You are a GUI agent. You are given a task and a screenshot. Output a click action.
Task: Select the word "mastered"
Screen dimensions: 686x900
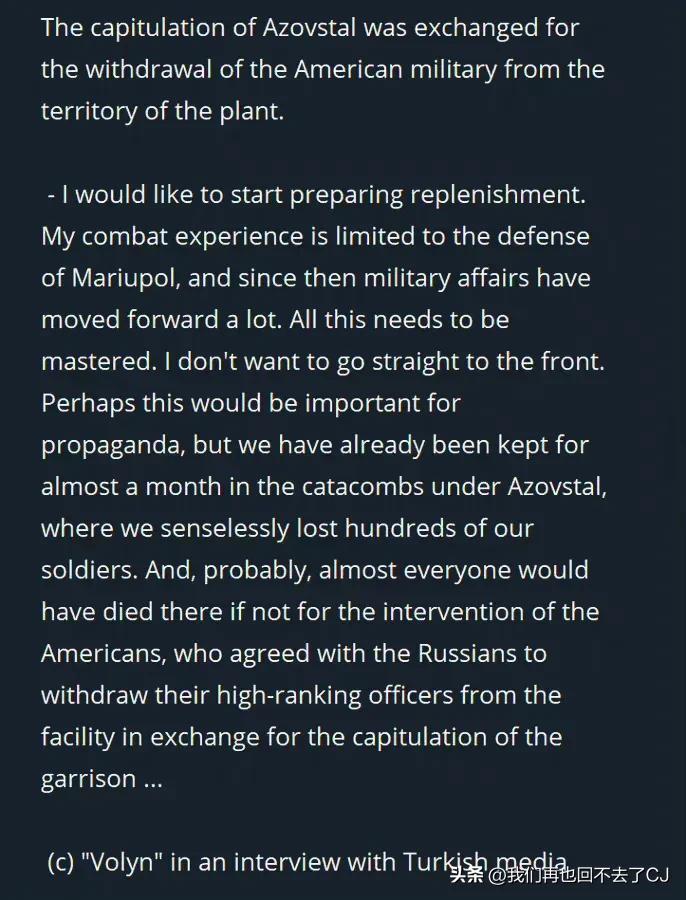[x=96, y=362]
